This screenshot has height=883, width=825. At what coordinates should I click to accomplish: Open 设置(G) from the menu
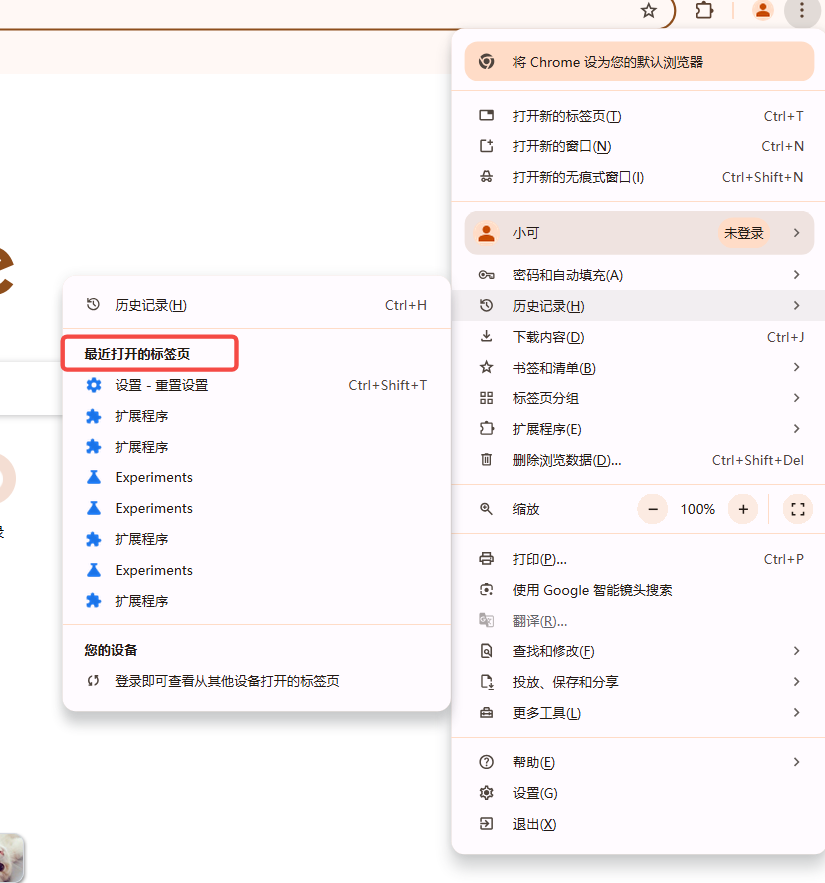pos(639,793)
